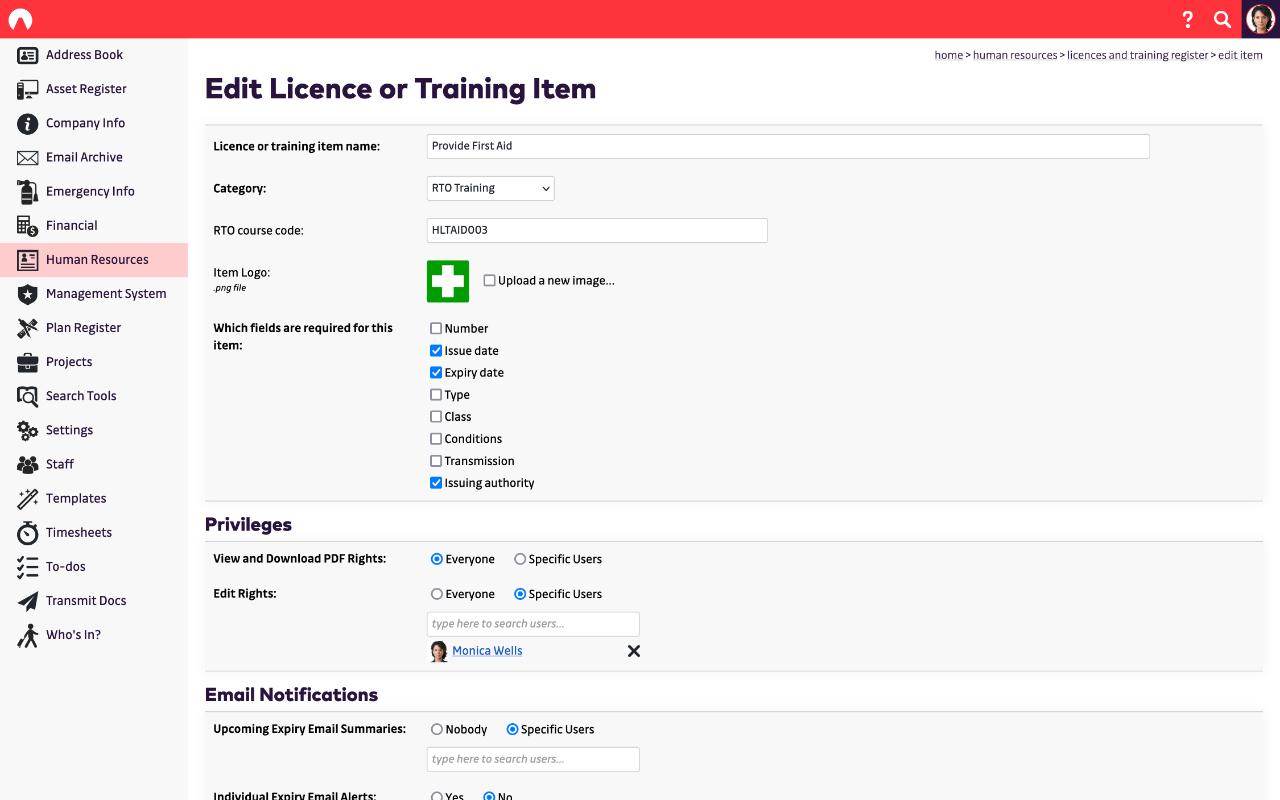1280x800 pixels.
Task: Click the Email Archive envelope icon
Action: (28, 157)
